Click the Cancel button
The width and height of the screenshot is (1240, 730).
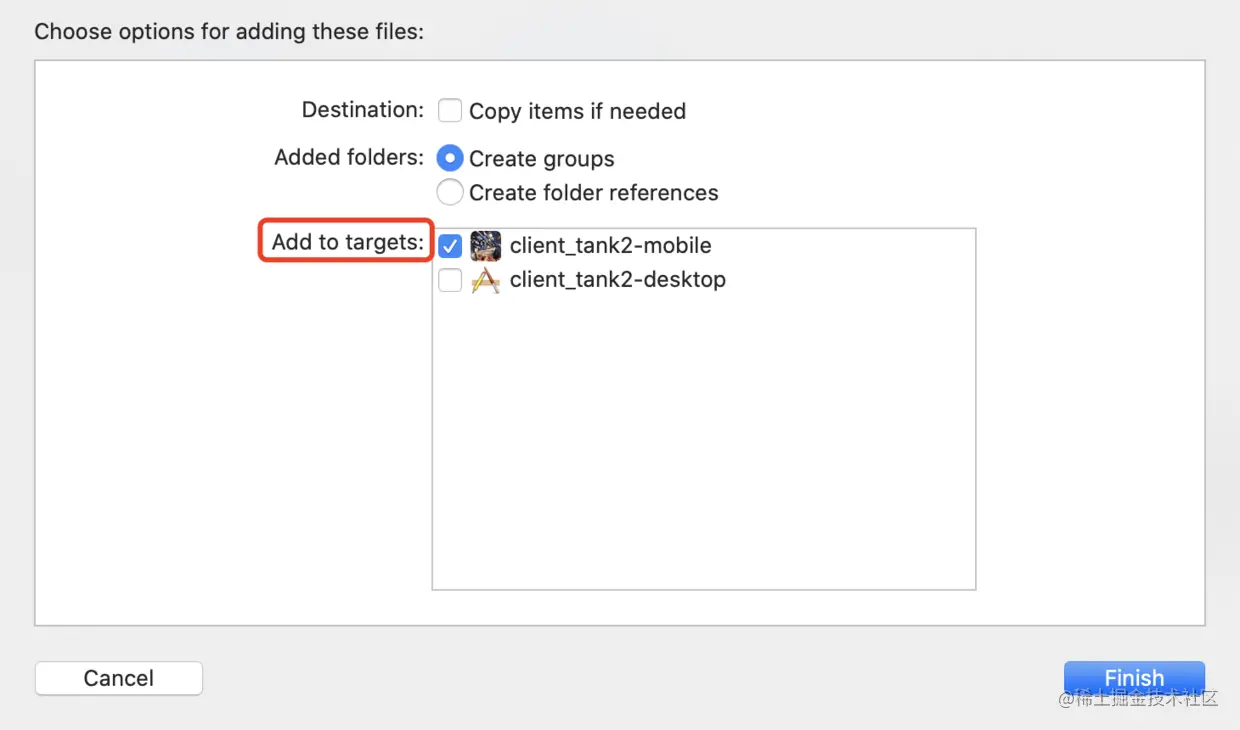(x=118, y=678)
